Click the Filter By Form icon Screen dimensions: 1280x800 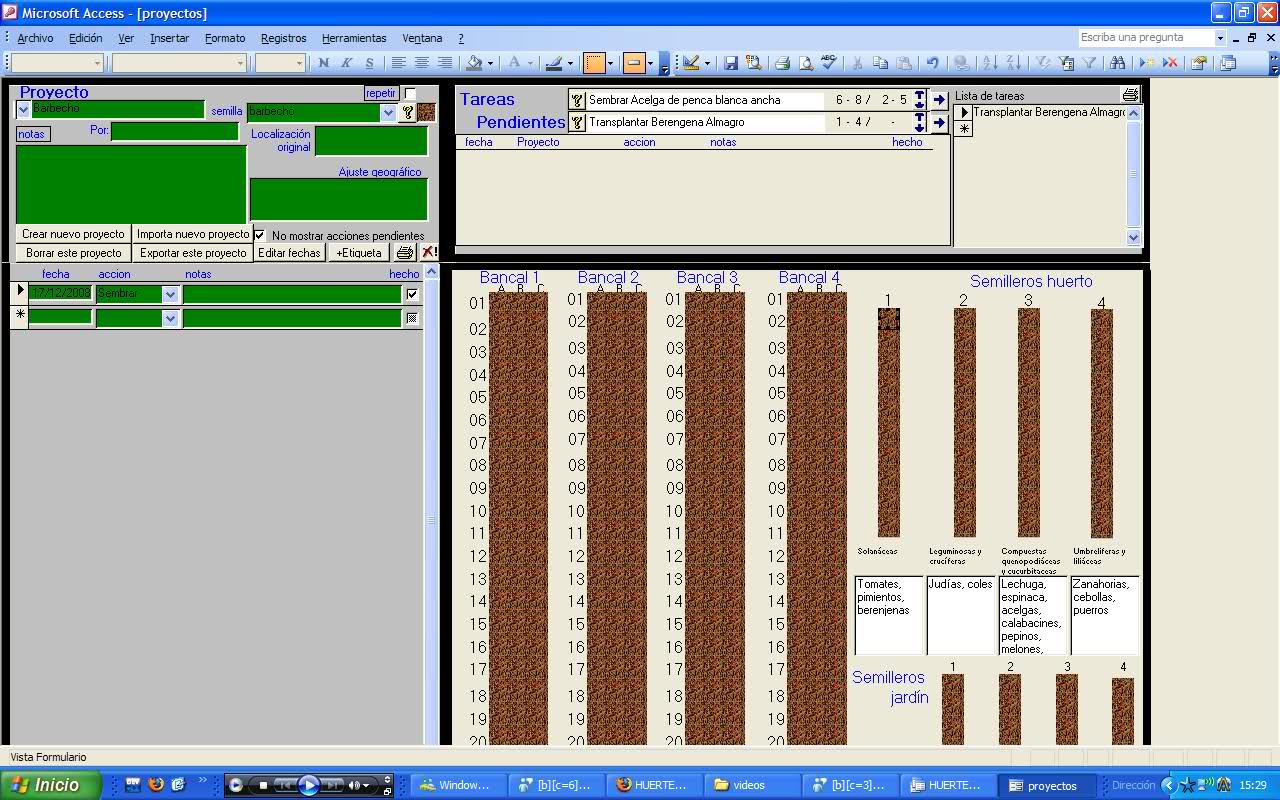[x=1066, y=63]
